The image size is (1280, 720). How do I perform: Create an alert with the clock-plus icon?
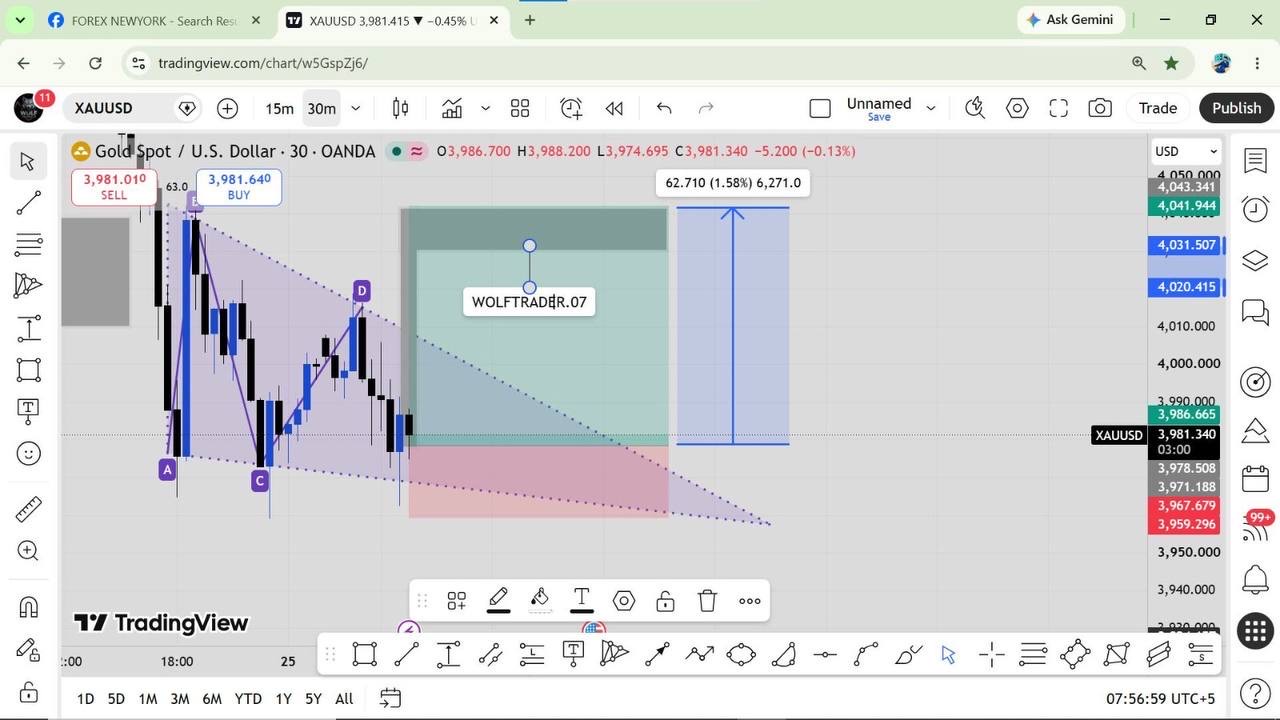click(571, 108)
